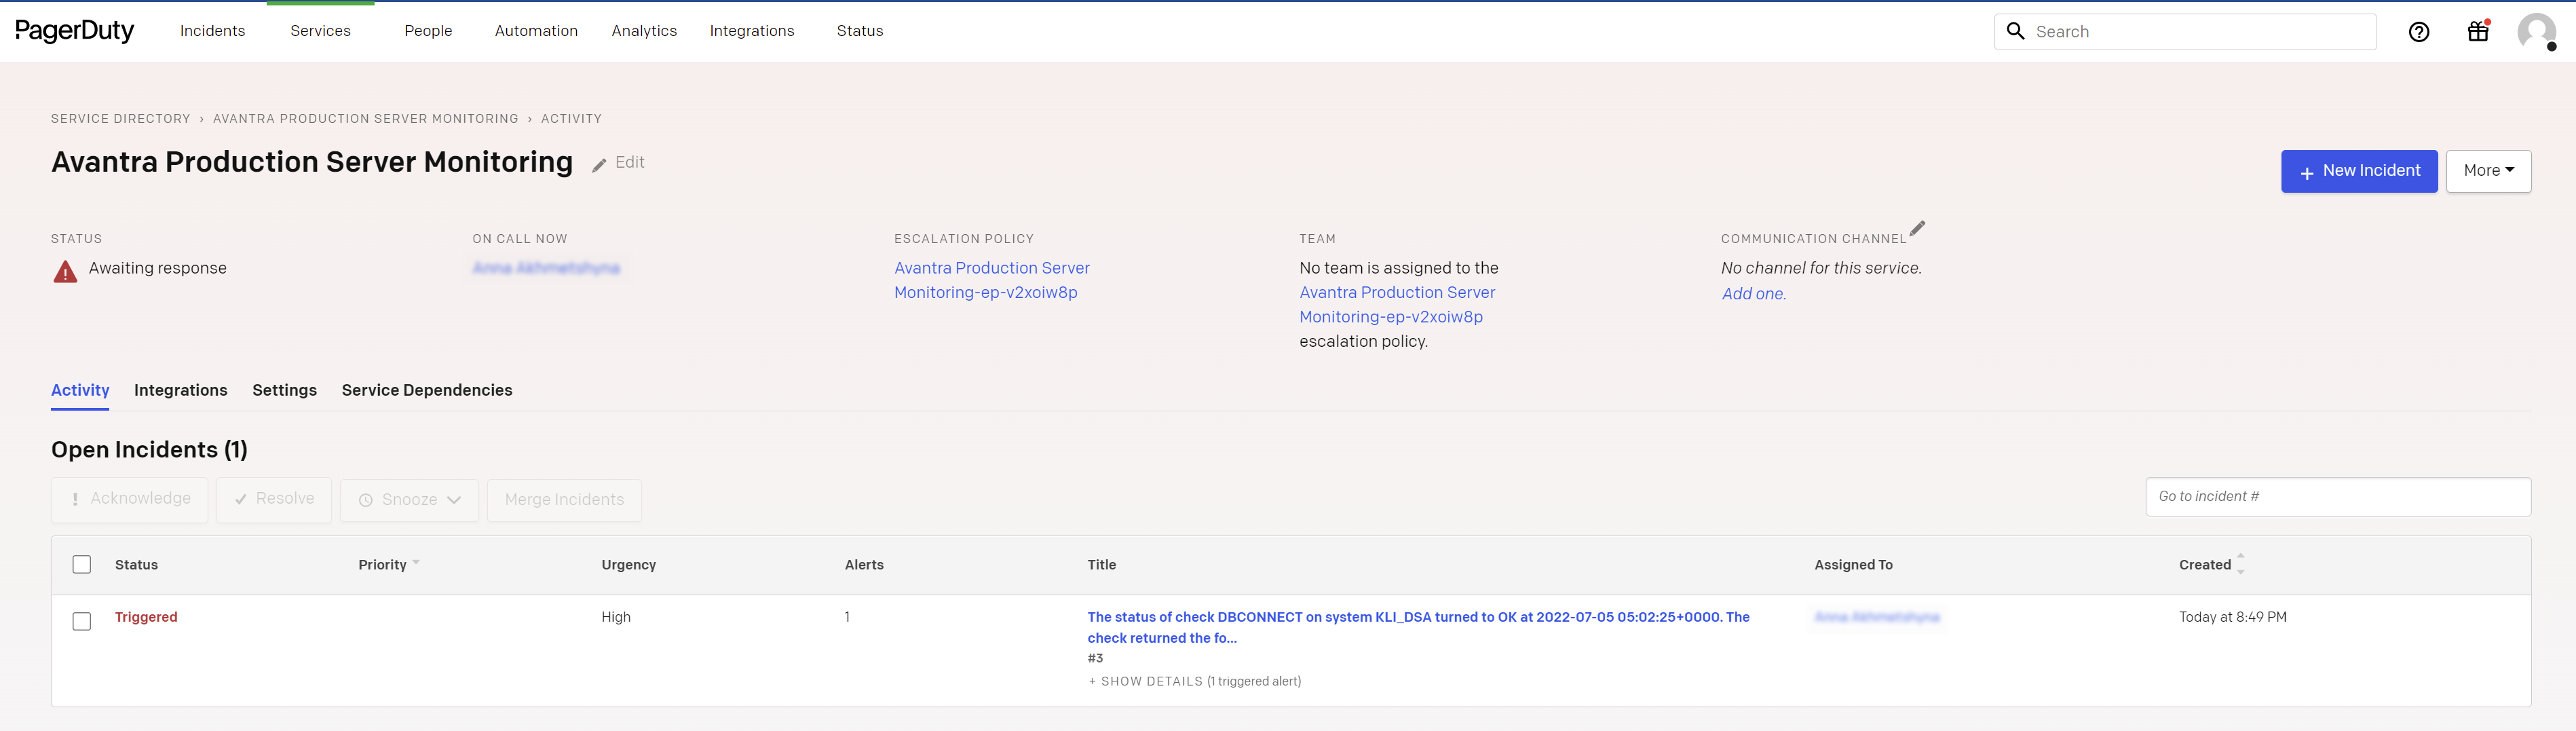Switch to the Settings tab
Image resolution: width=2576 pixels, height=731 pixels.
(x=284, y=390)
